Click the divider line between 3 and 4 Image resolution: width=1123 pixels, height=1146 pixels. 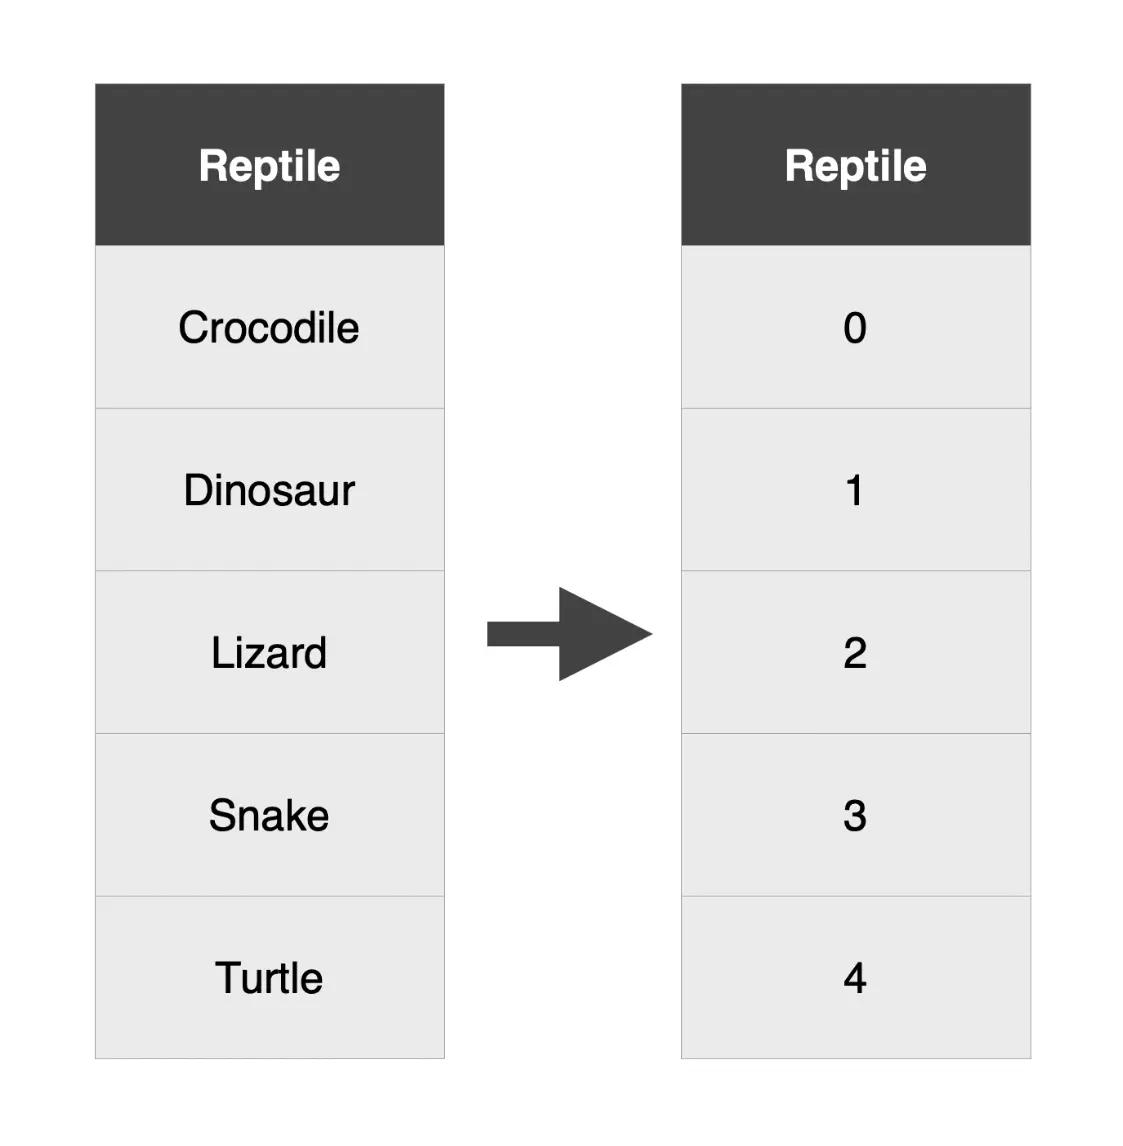point(856,896)
